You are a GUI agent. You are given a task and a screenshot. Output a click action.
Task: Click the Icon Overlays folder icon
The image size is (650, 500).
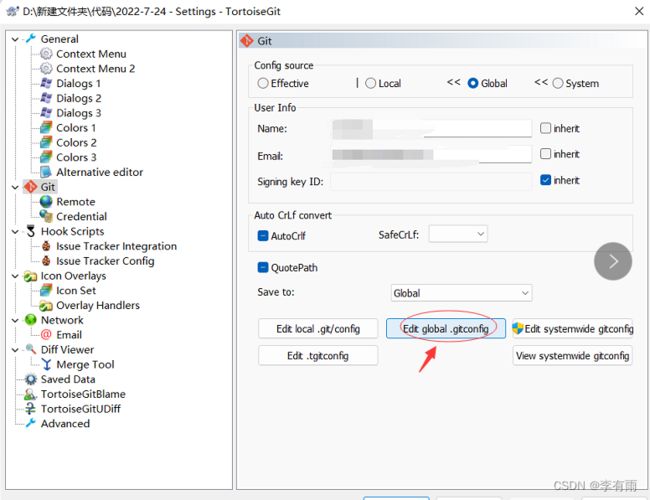point(31,276)
